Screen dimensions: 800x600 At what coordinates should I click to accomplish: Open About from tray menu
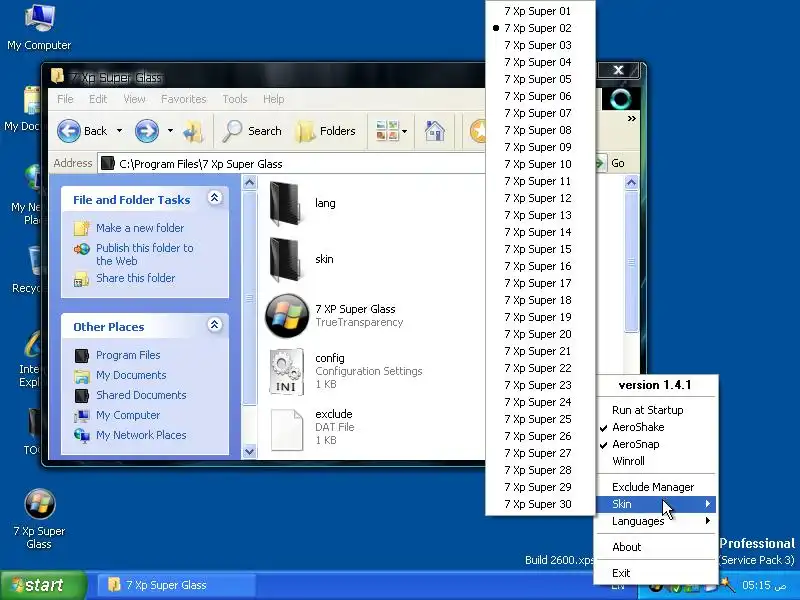pos(656,547)
